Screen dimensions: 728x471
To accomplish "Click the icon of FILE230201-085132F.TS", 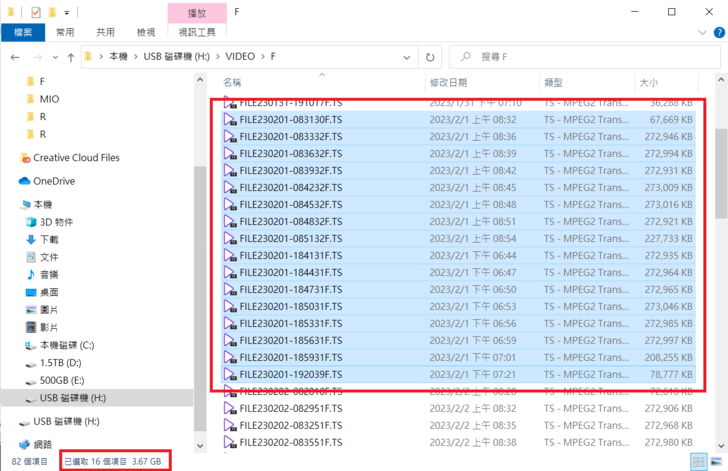I will (230, 239).
